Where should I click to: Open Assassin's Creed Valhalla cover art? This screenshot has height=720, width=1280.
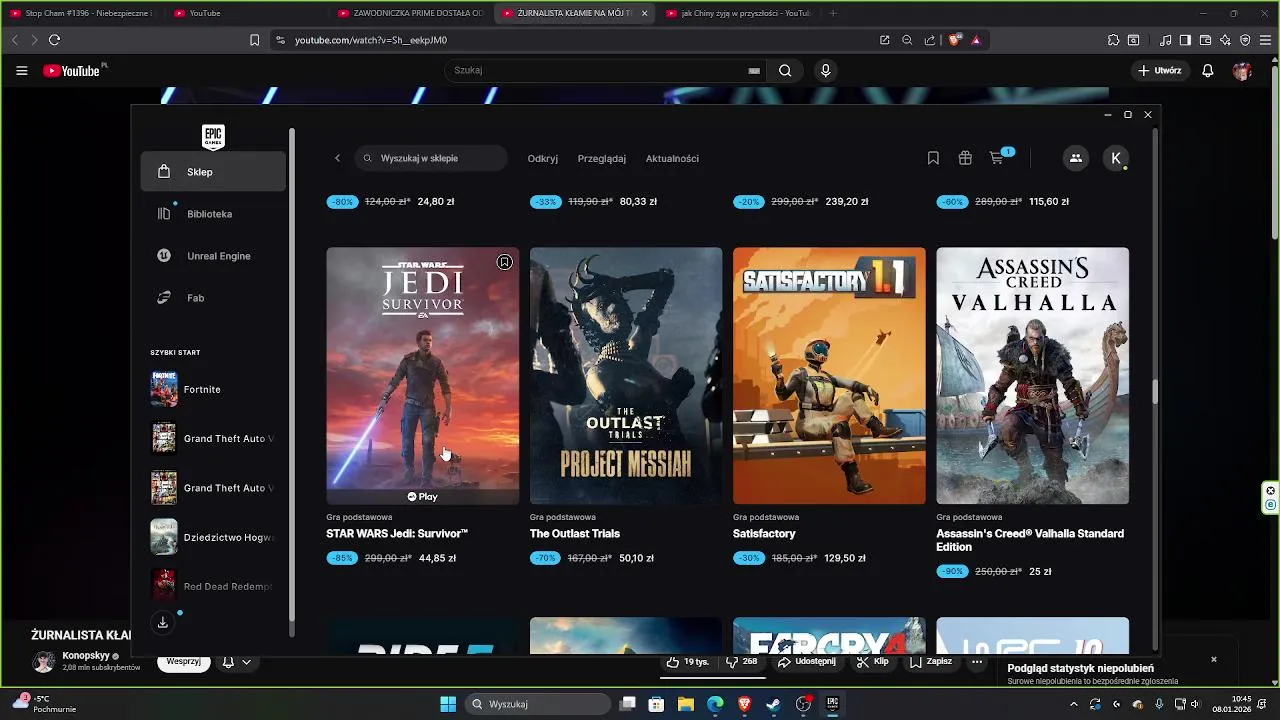pos(1033,376)
